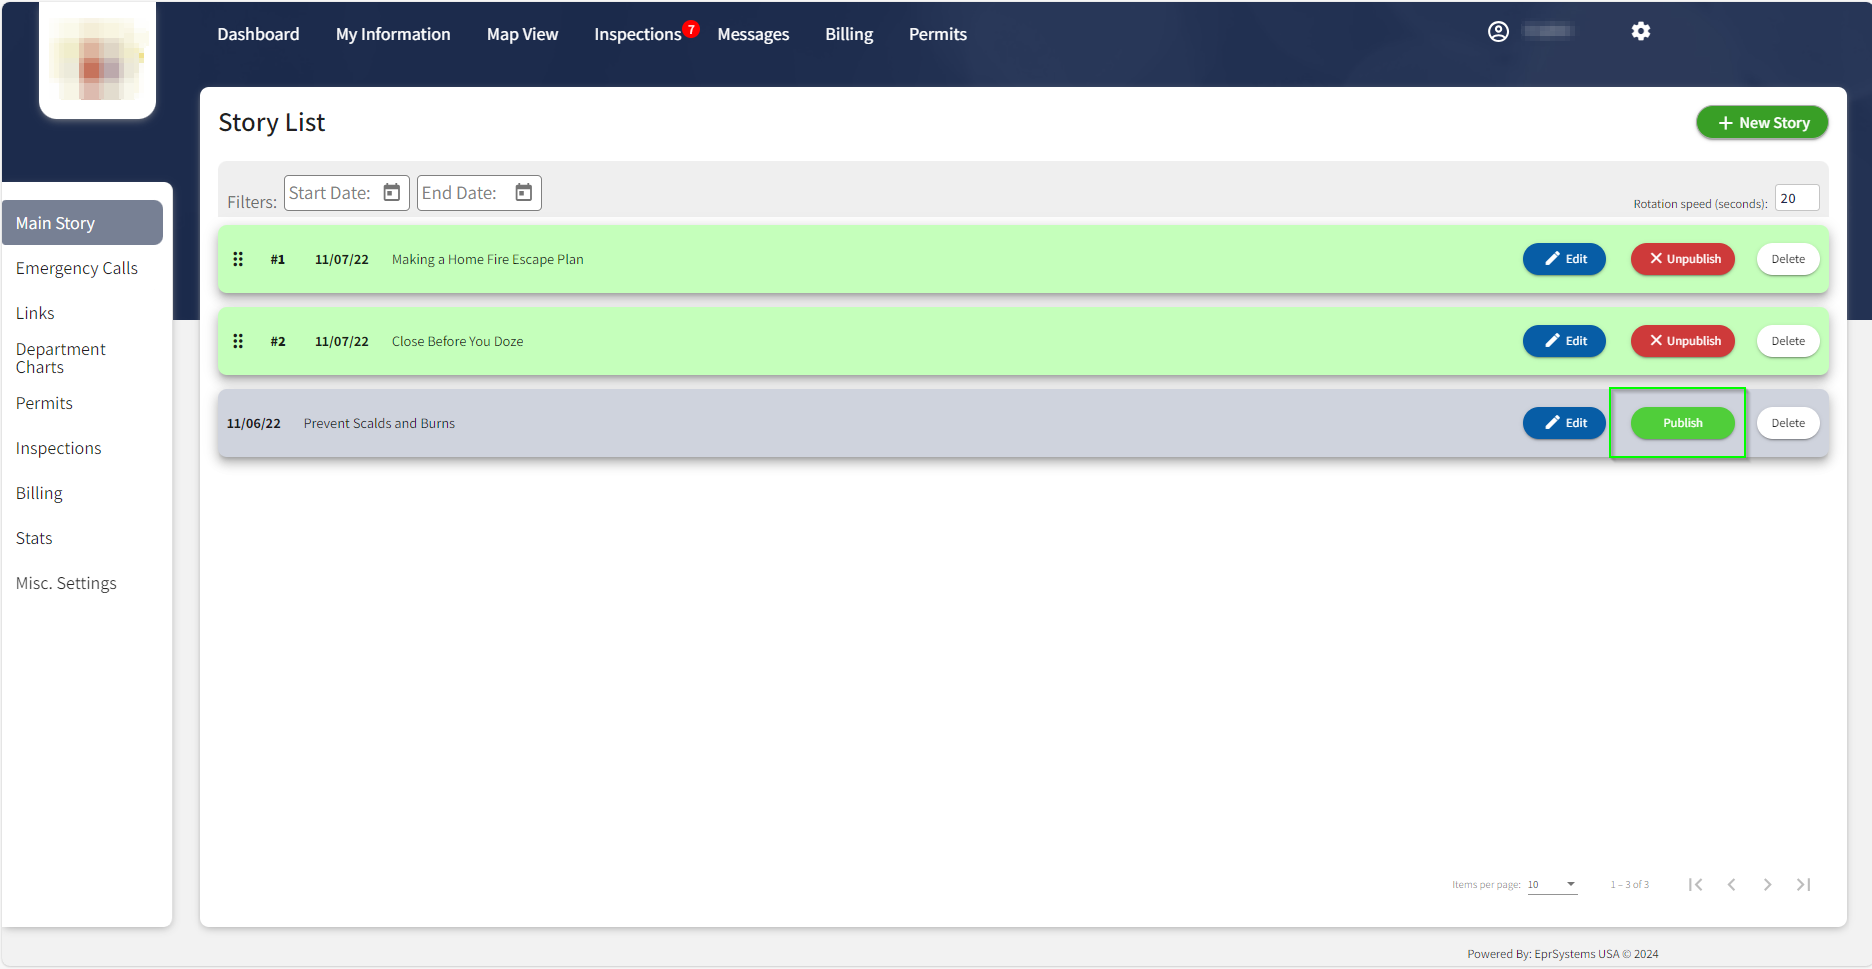
Task: Delete the Close Before You Doze story
Action: tap(1788, 341)
